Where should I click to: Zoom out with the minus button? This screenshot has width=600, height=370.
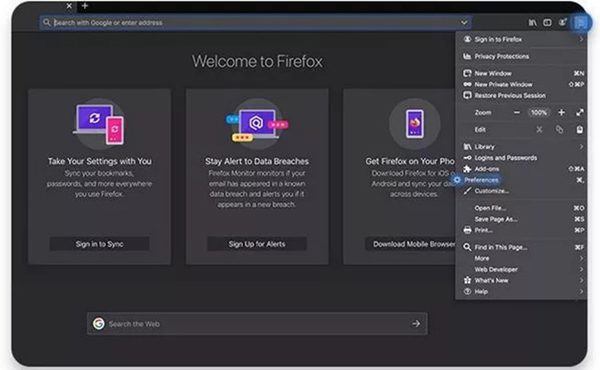coord(517,112)
